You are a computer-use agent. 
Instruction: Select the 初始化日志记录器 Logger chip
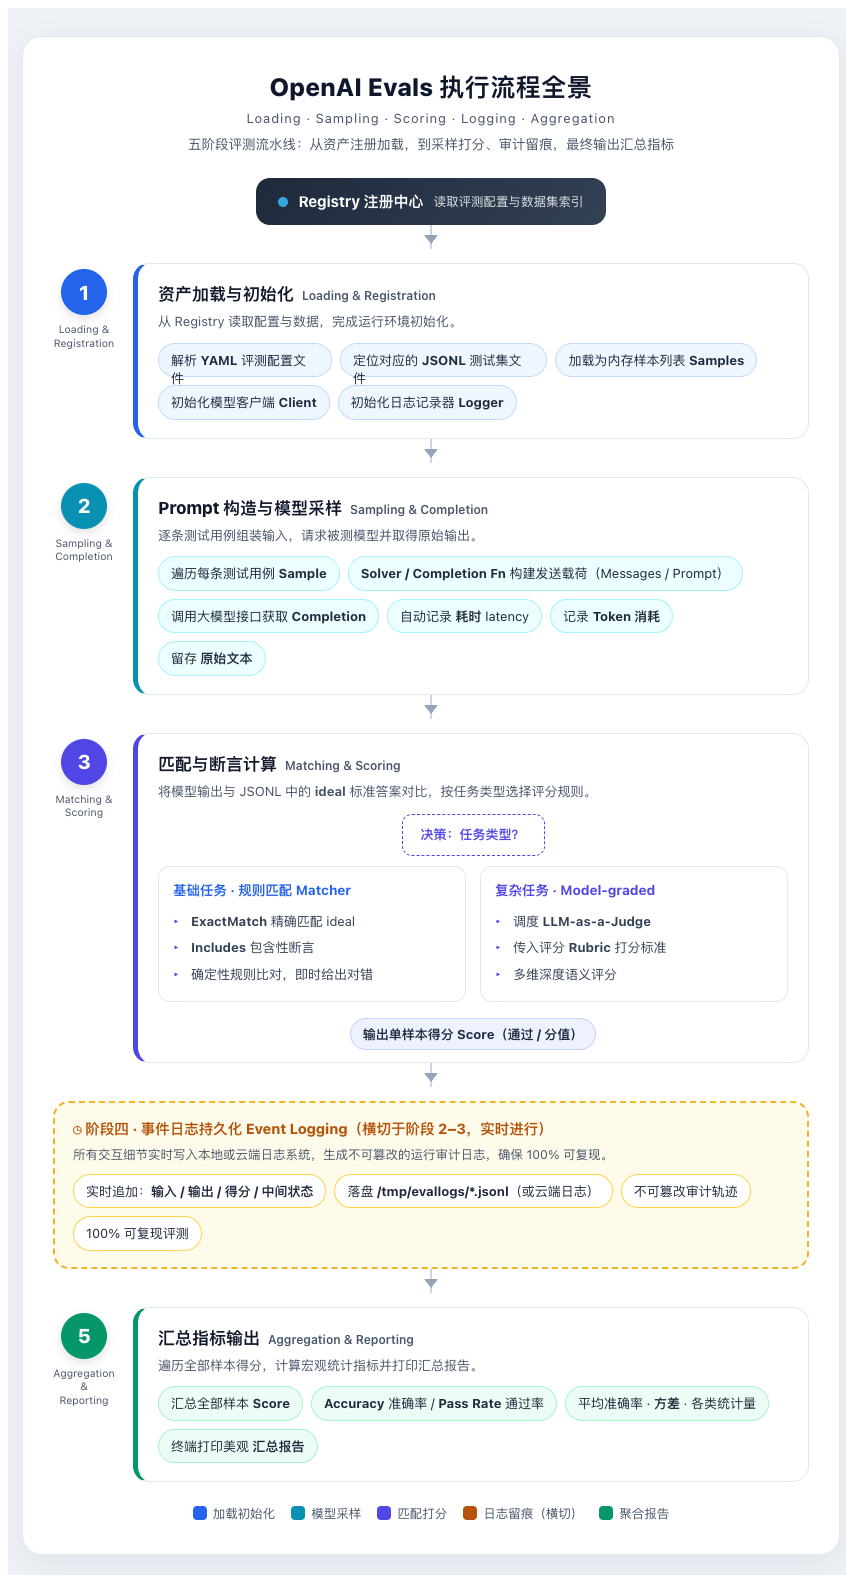(427, 402)
